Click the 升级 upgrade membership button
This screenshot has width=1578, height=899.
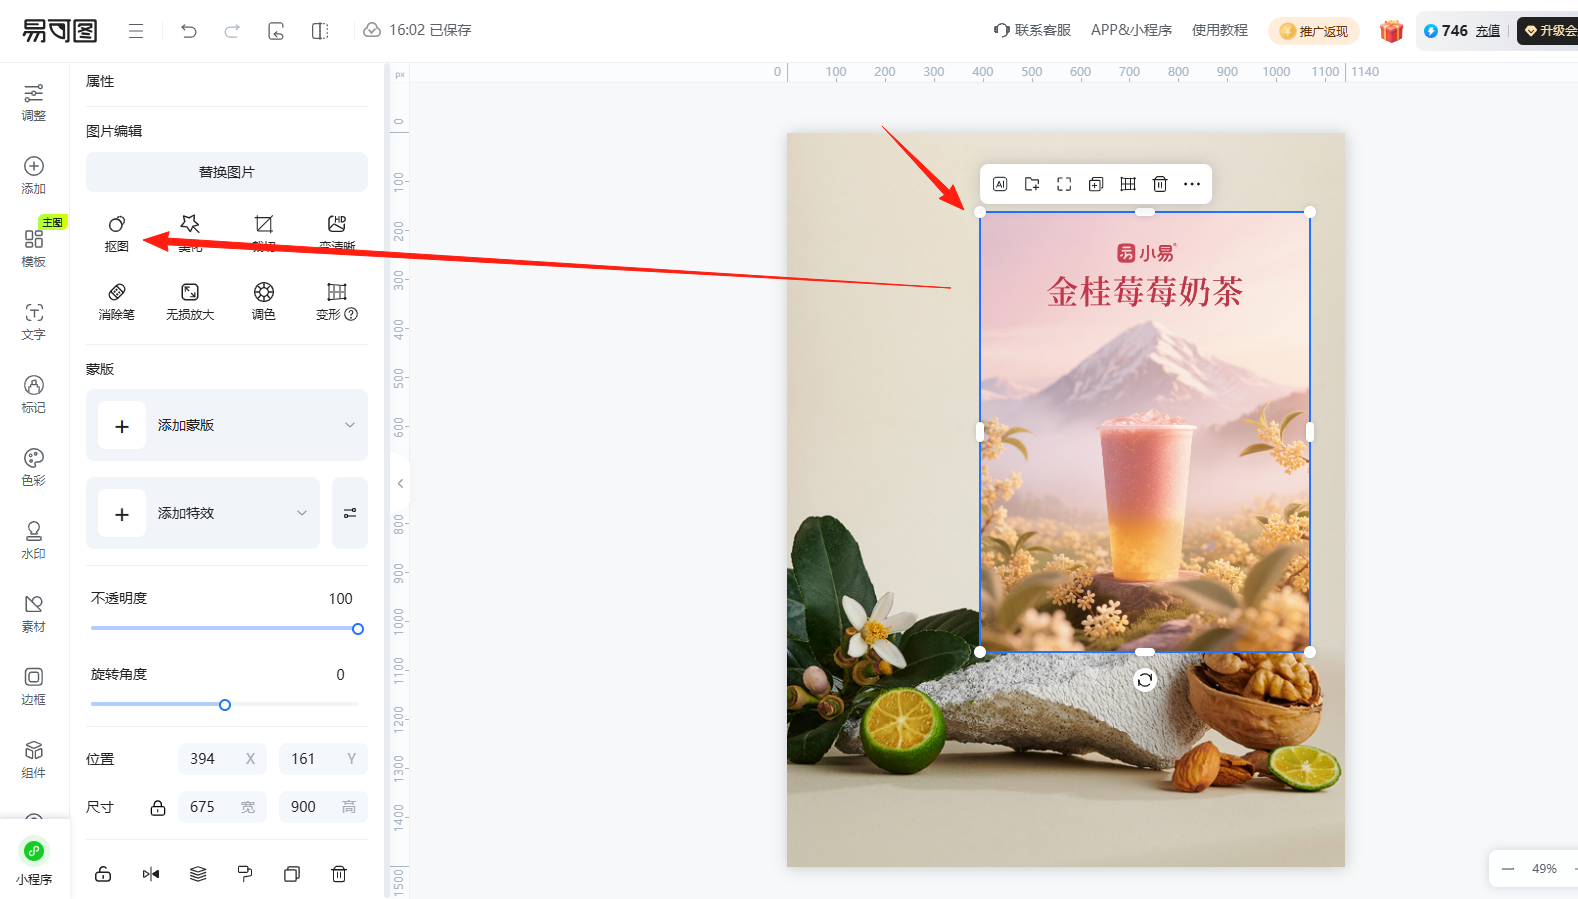click(x=1548, y=31)
